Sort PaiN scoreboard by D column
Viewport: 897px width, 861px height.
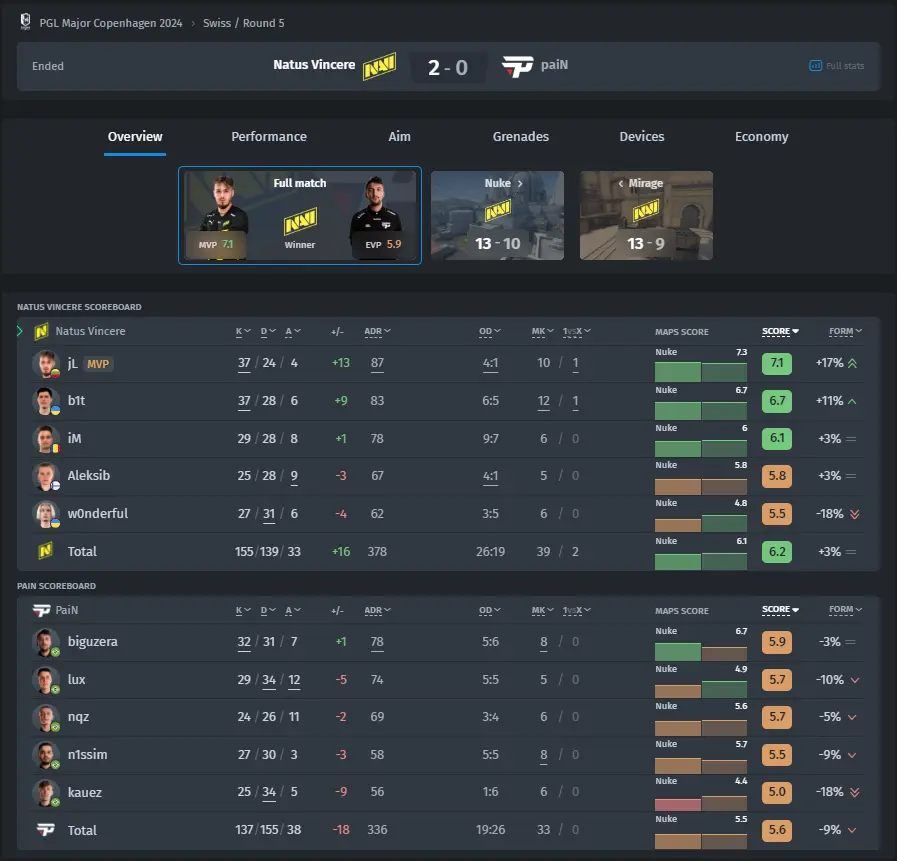(268, 610)
